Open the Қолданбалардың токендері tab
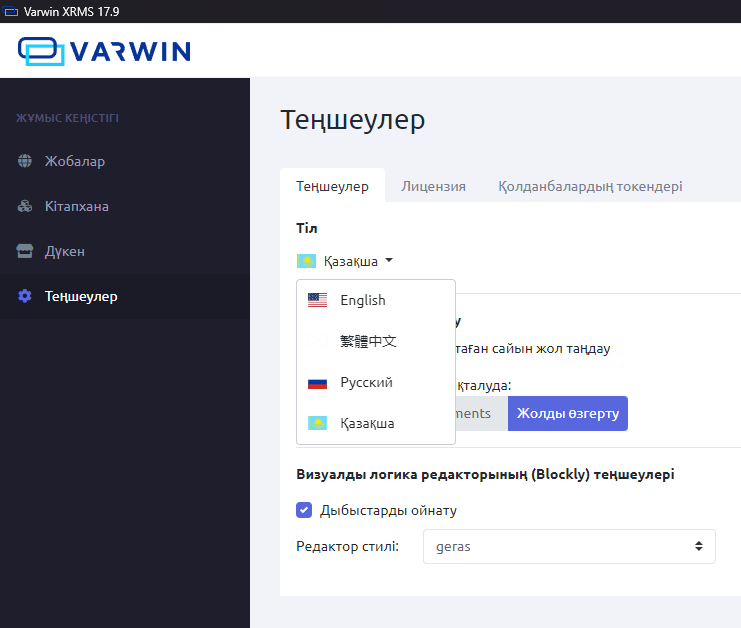This screenshot has width=741, height=628. (590, 186)
